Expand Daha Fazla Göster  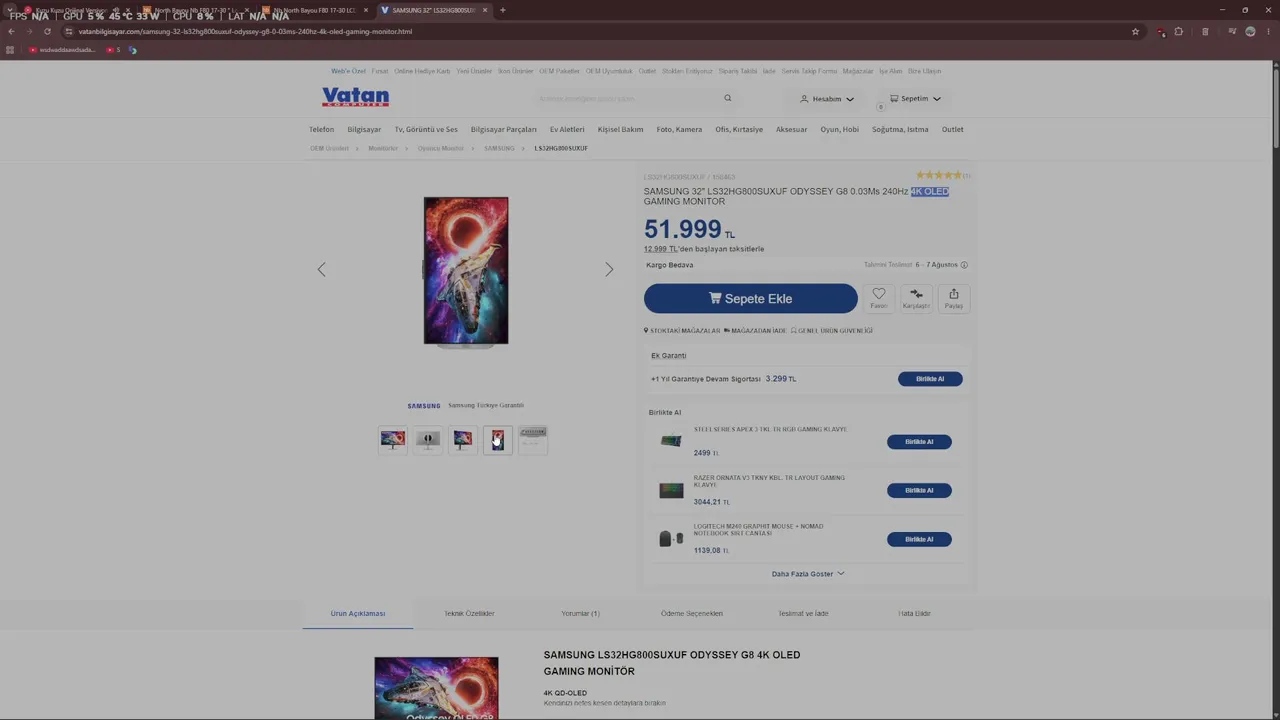pyautogui.click(x=808, y=574)
